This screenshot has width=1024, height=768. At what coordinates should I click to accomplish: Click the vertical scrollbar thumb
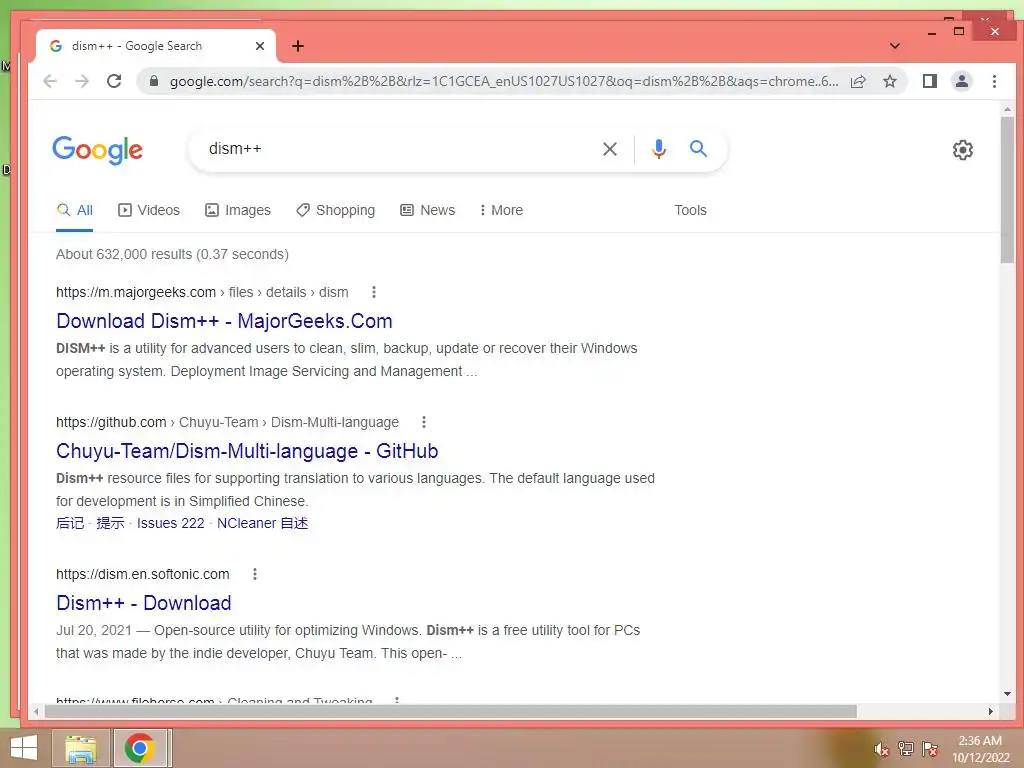coord(1006,189)
